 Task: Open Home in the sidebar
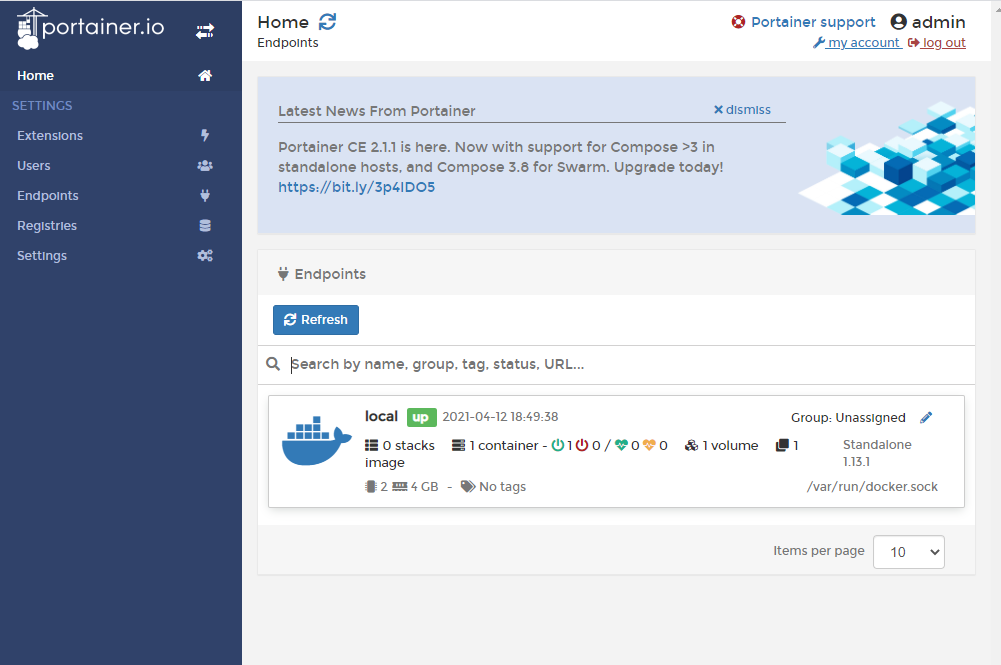click(121, 75)
